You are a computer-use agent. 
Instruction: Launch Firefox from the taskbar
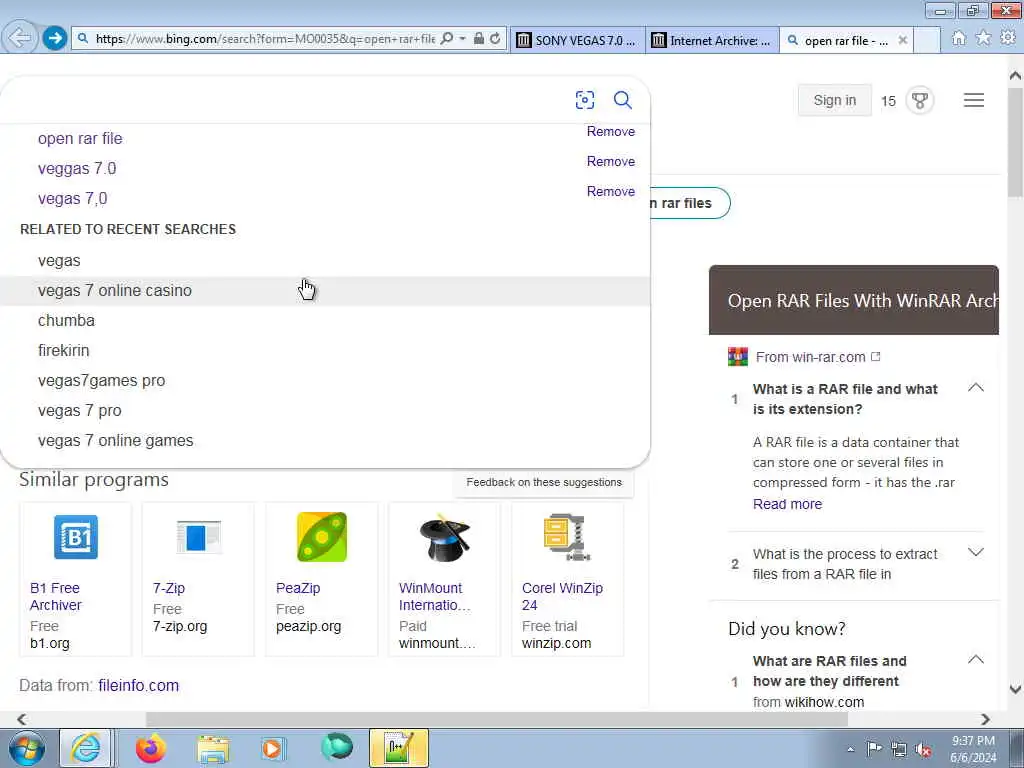[150, 749]
